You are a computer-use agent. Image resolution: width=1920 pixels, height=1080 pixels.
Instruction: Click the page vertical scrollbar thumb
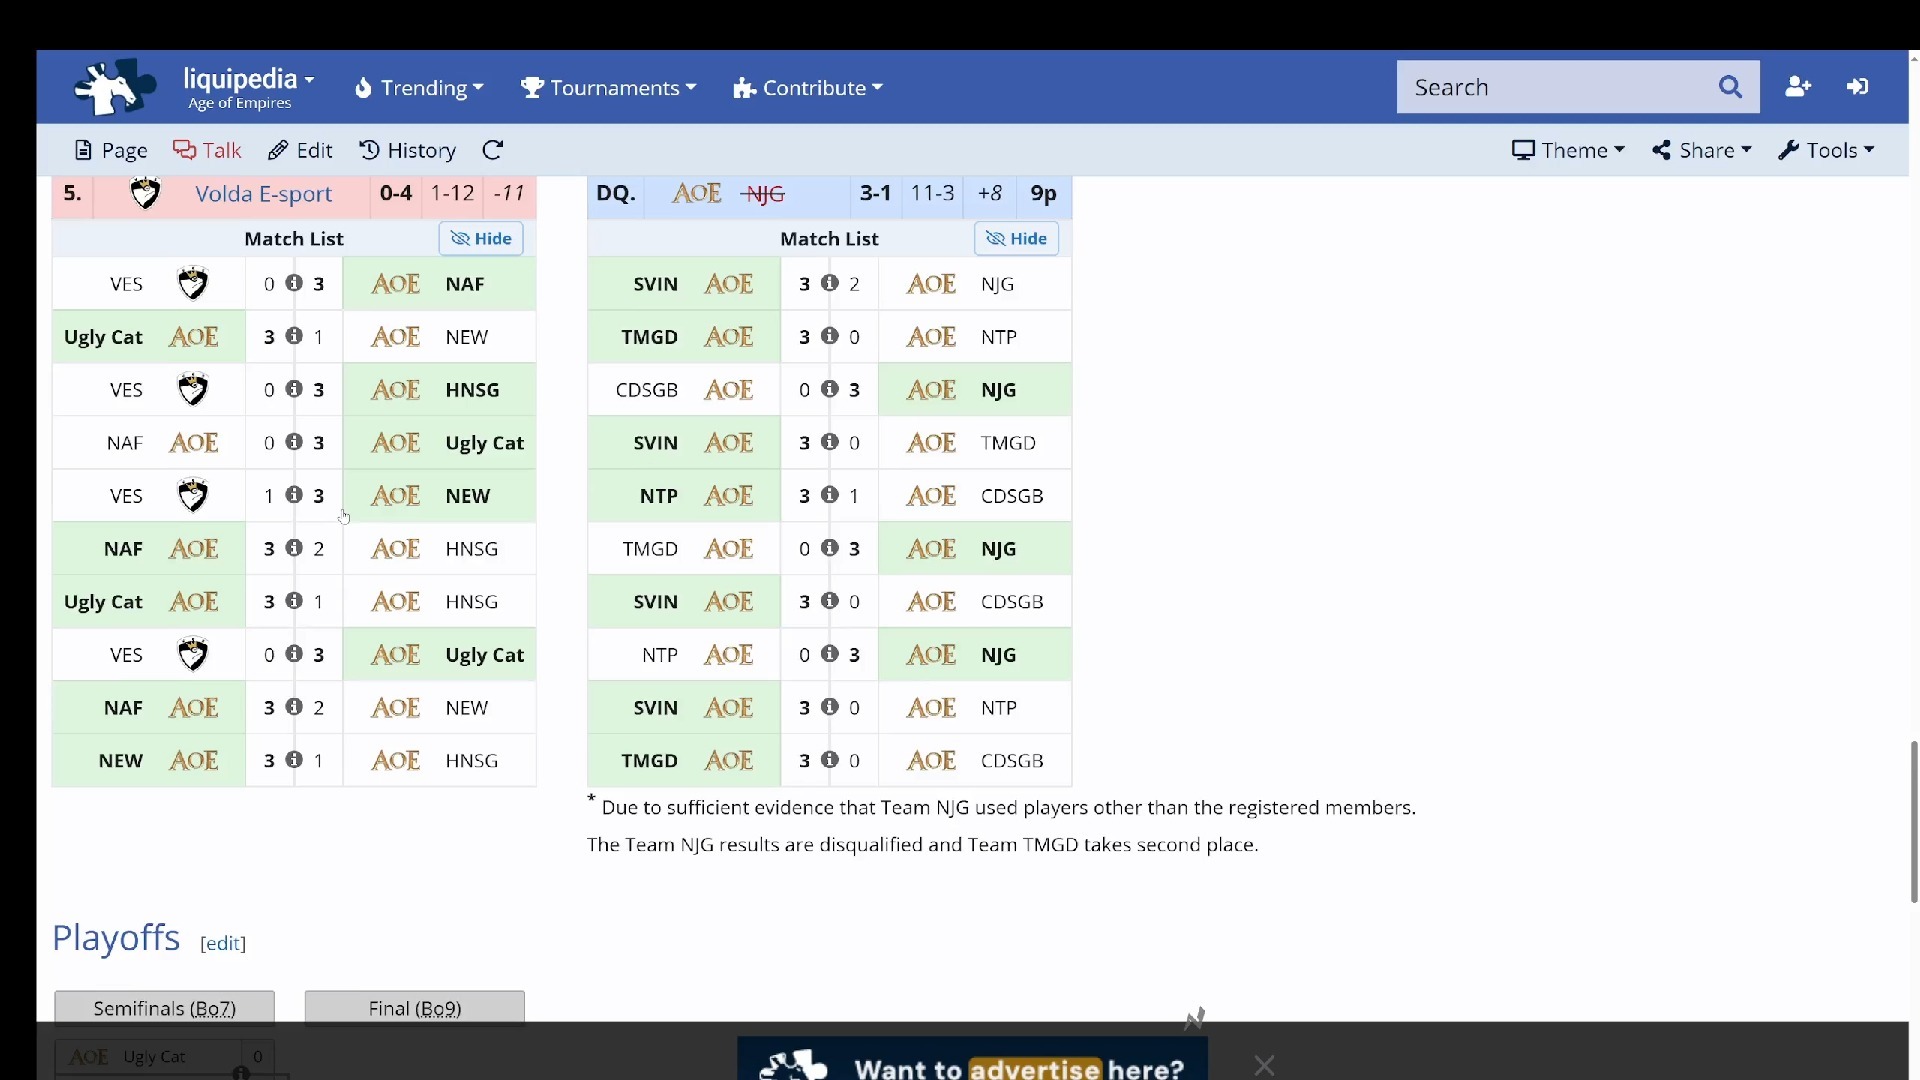1914,822
